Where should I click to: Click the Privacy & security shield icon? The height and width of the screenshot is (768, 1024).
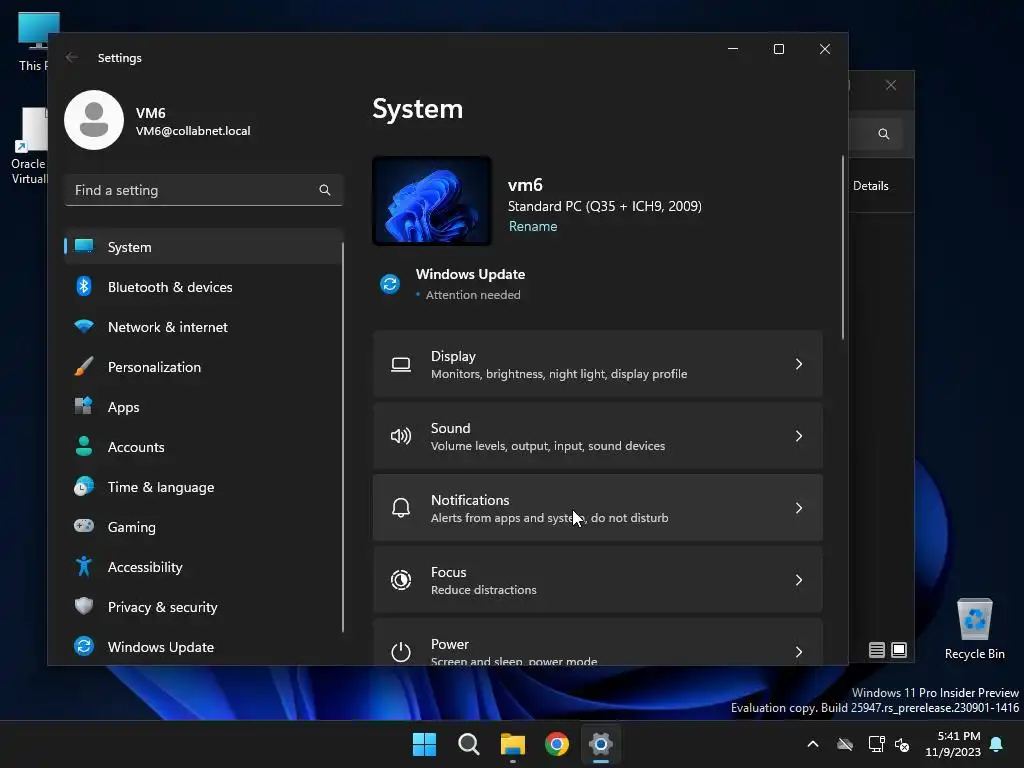pos(84,606)
